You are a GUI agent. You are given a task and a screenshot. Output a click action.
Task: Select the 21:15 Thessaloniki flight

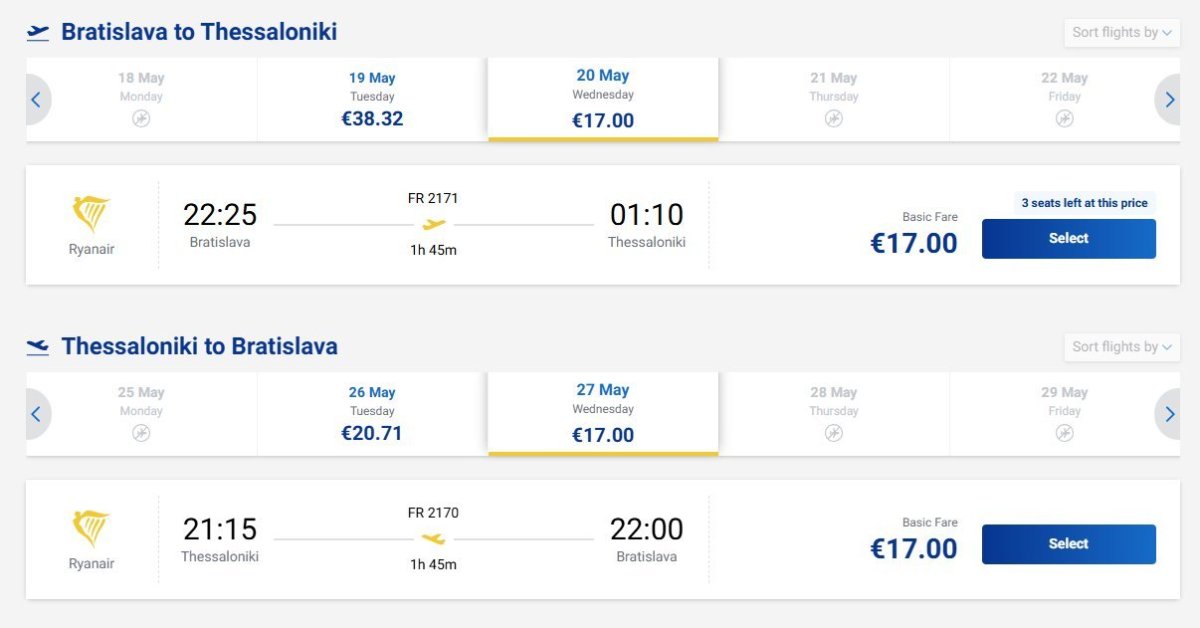pos(1068,544)
